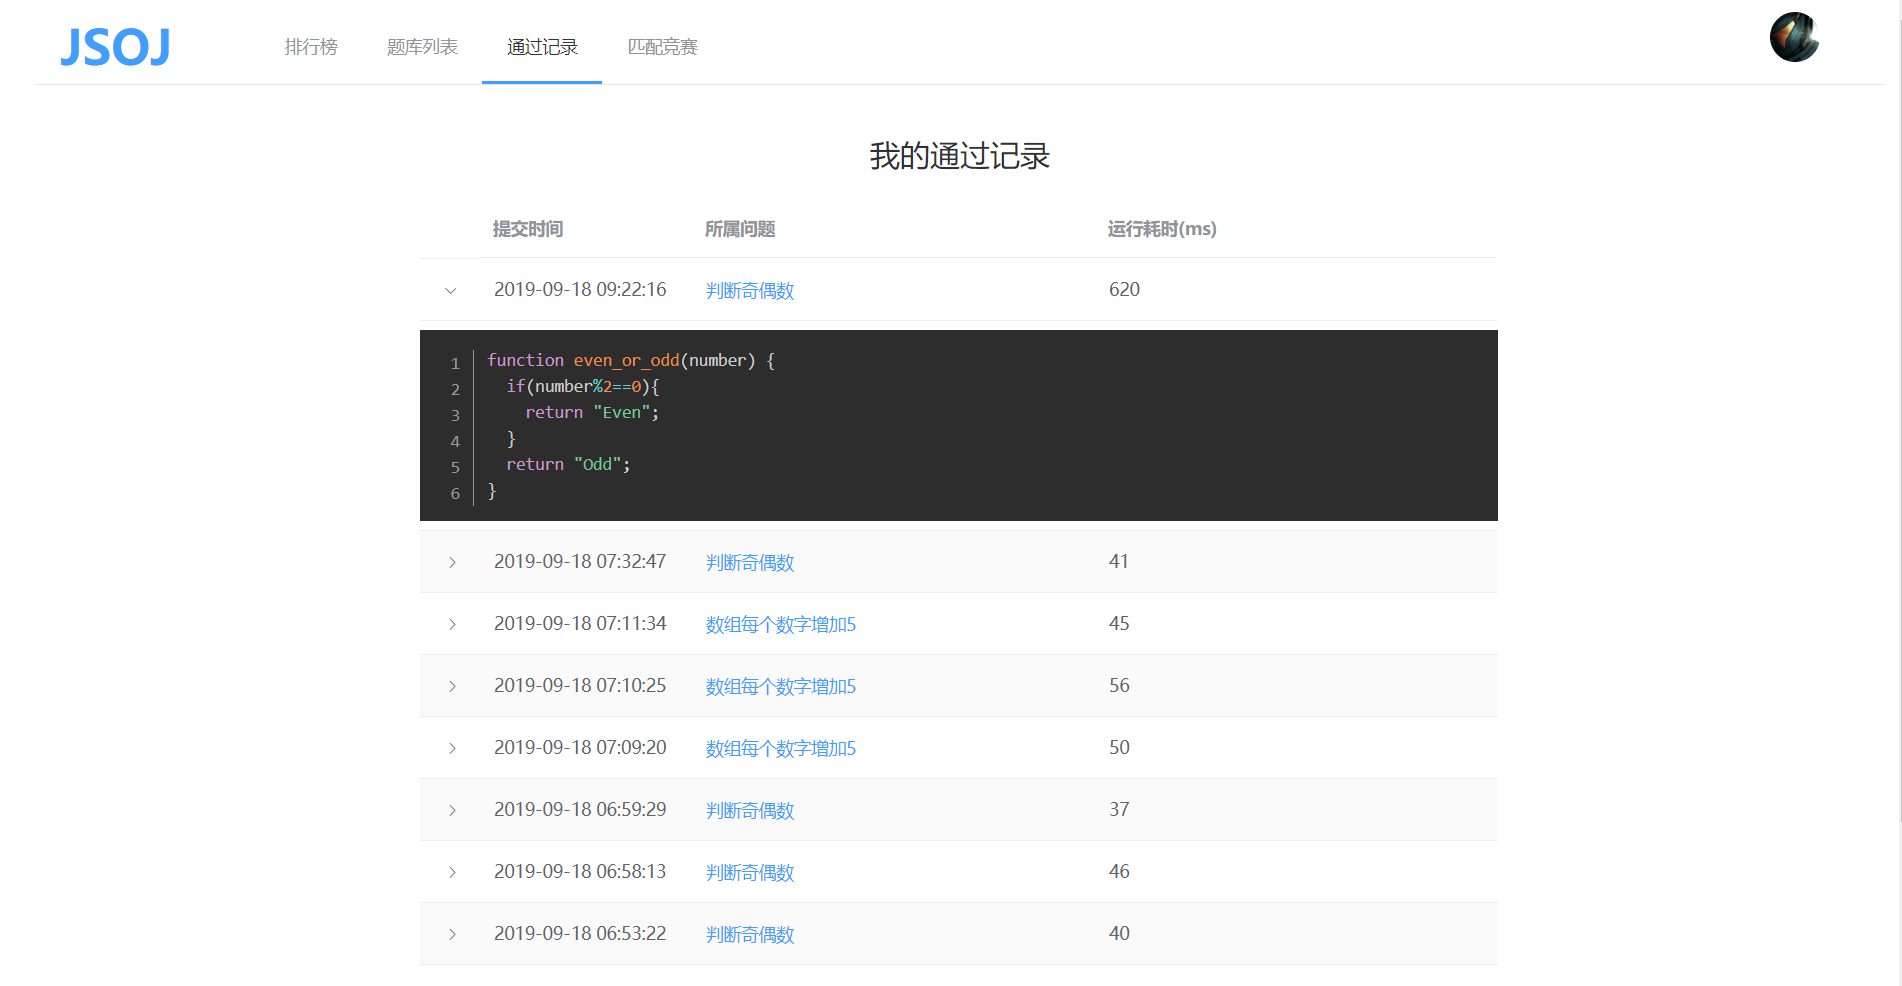Click the timestamp 2019-09-18 06:59:29
The image size is (1902, 986).
(x=580, y=809)
